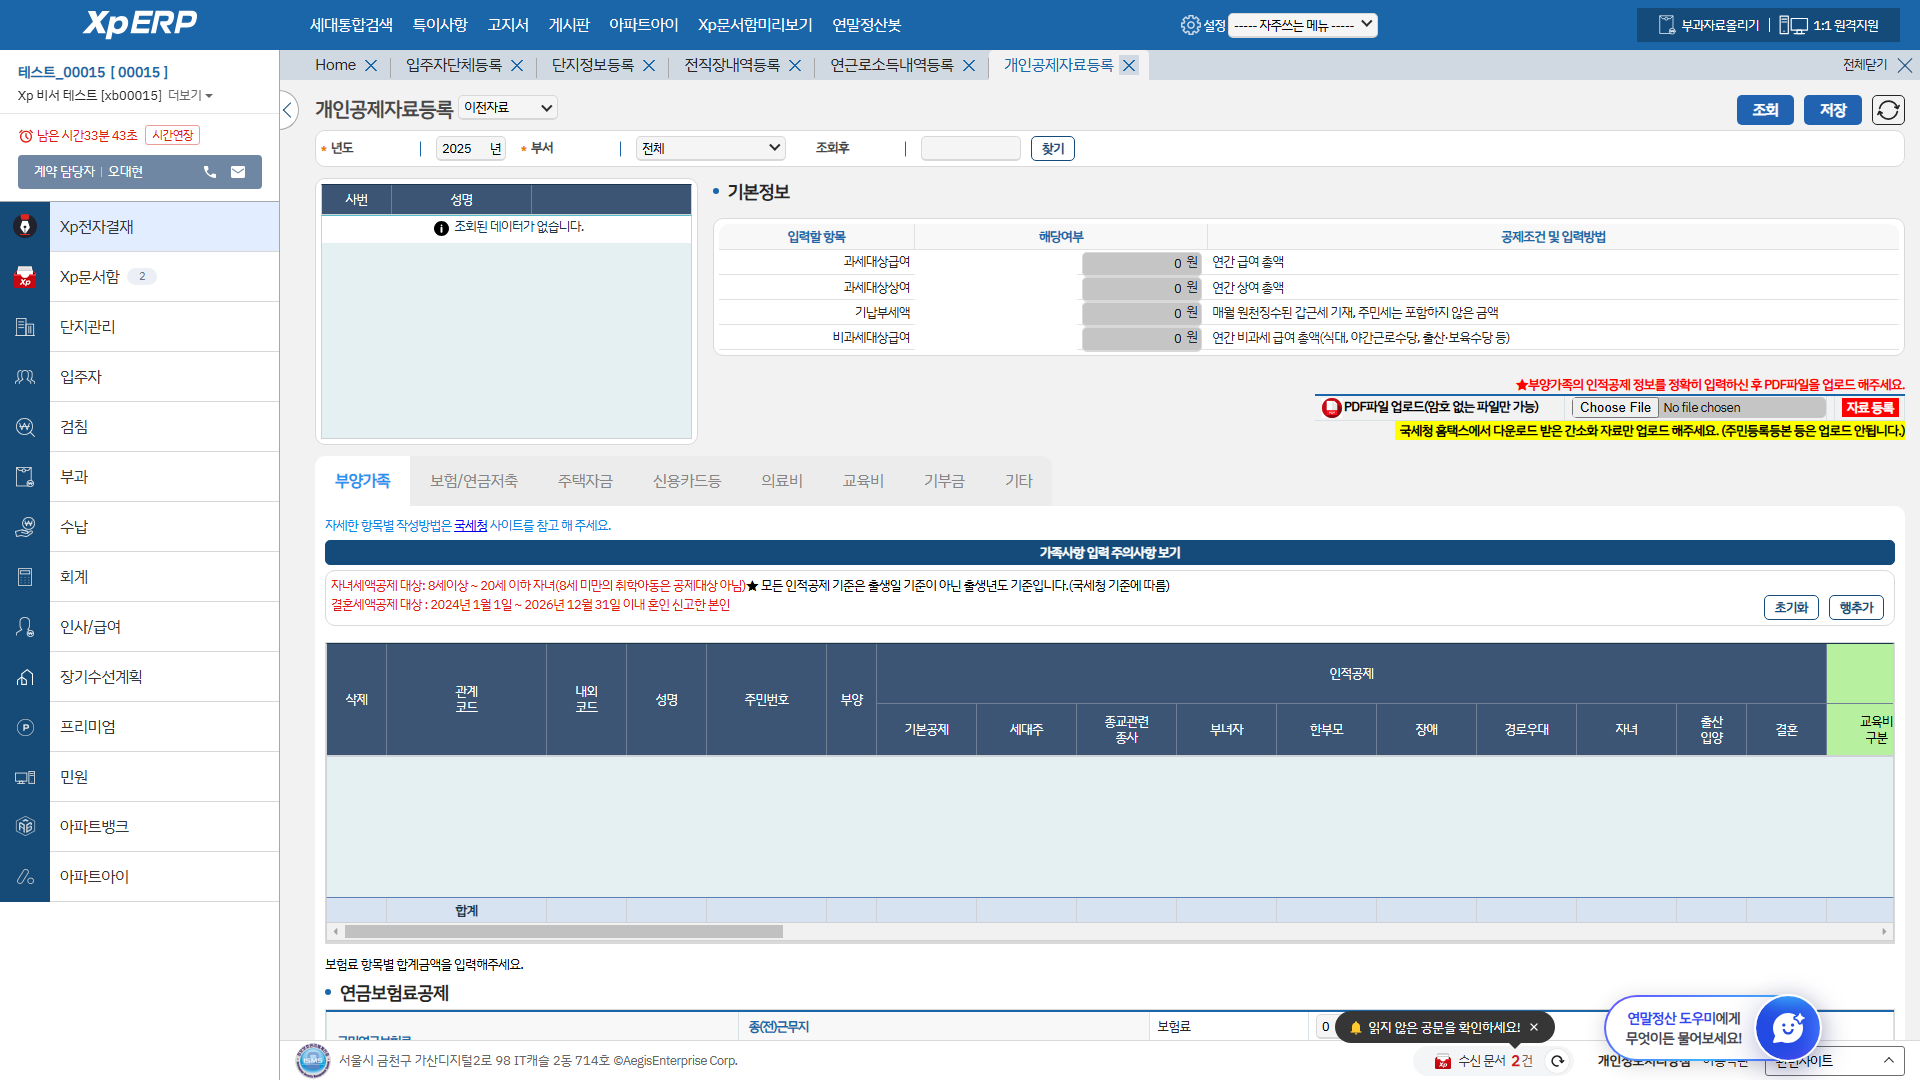Open the 국세청 hyperlink
The height and width of the screenshot is (1080, 1920).
[470, 525]
